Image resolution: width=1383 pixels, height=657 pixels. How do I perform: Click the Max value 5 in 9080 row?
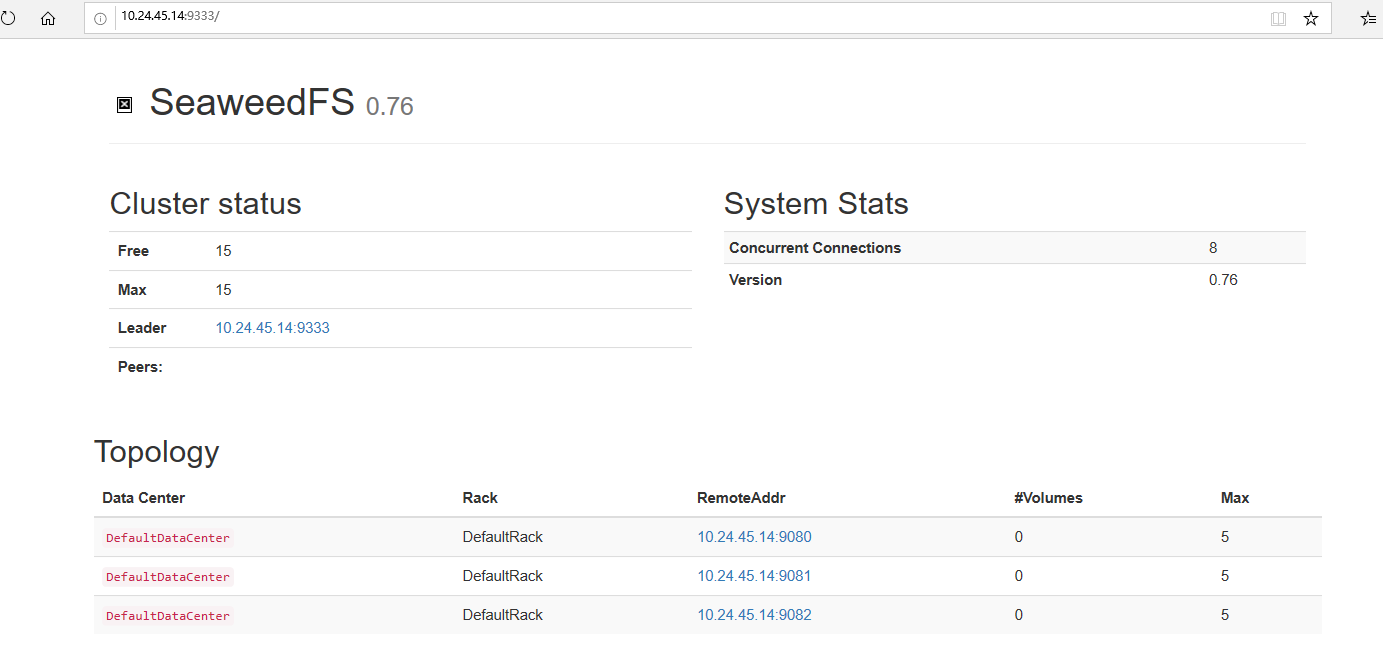(x=1225, y=537)
